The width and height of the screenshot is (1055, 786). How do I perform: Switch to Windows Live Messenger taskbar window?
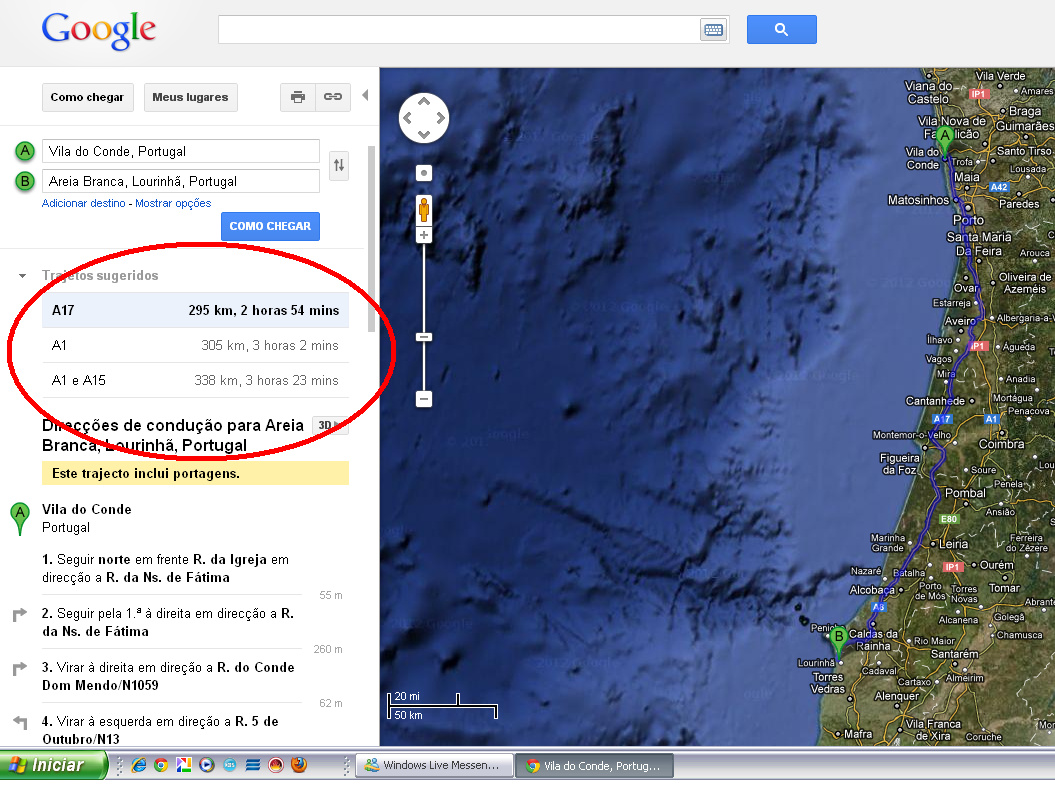coord(434,765)
